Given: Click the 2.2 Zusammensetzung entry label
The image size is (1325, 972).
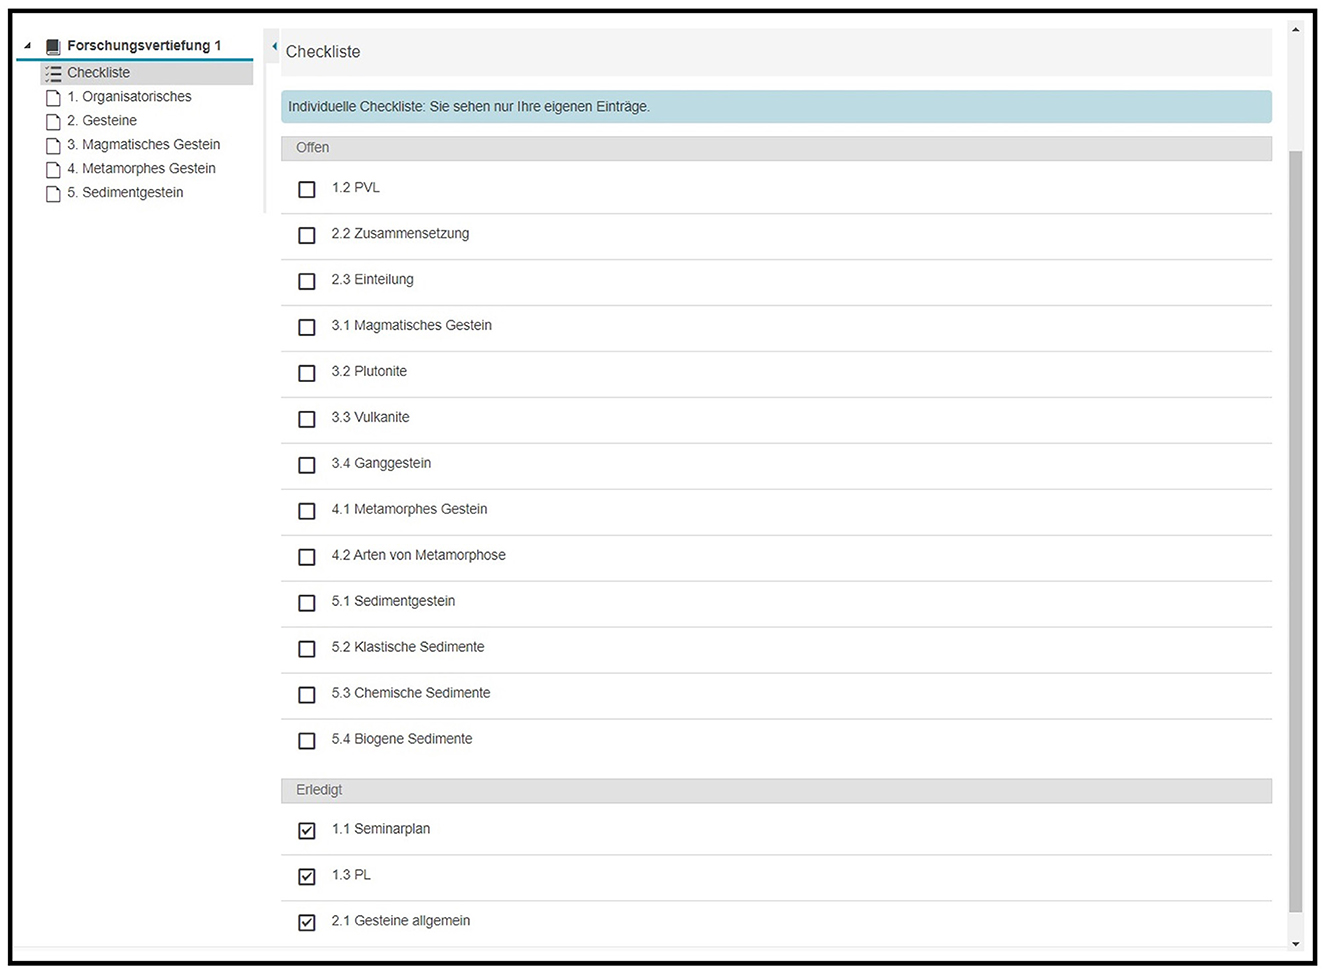Looking at the screenshot, I should pyautogui.click(x=400, y=234).
